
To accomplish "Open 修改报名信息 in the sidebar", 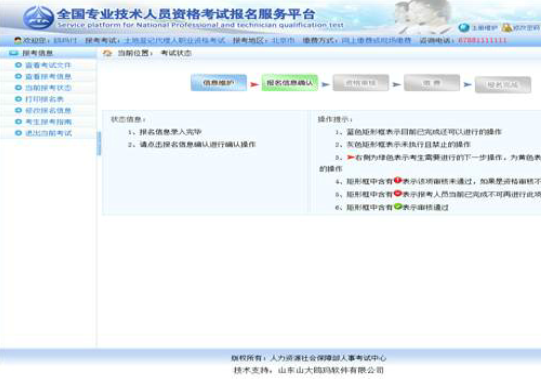I will tap(48, 111).
